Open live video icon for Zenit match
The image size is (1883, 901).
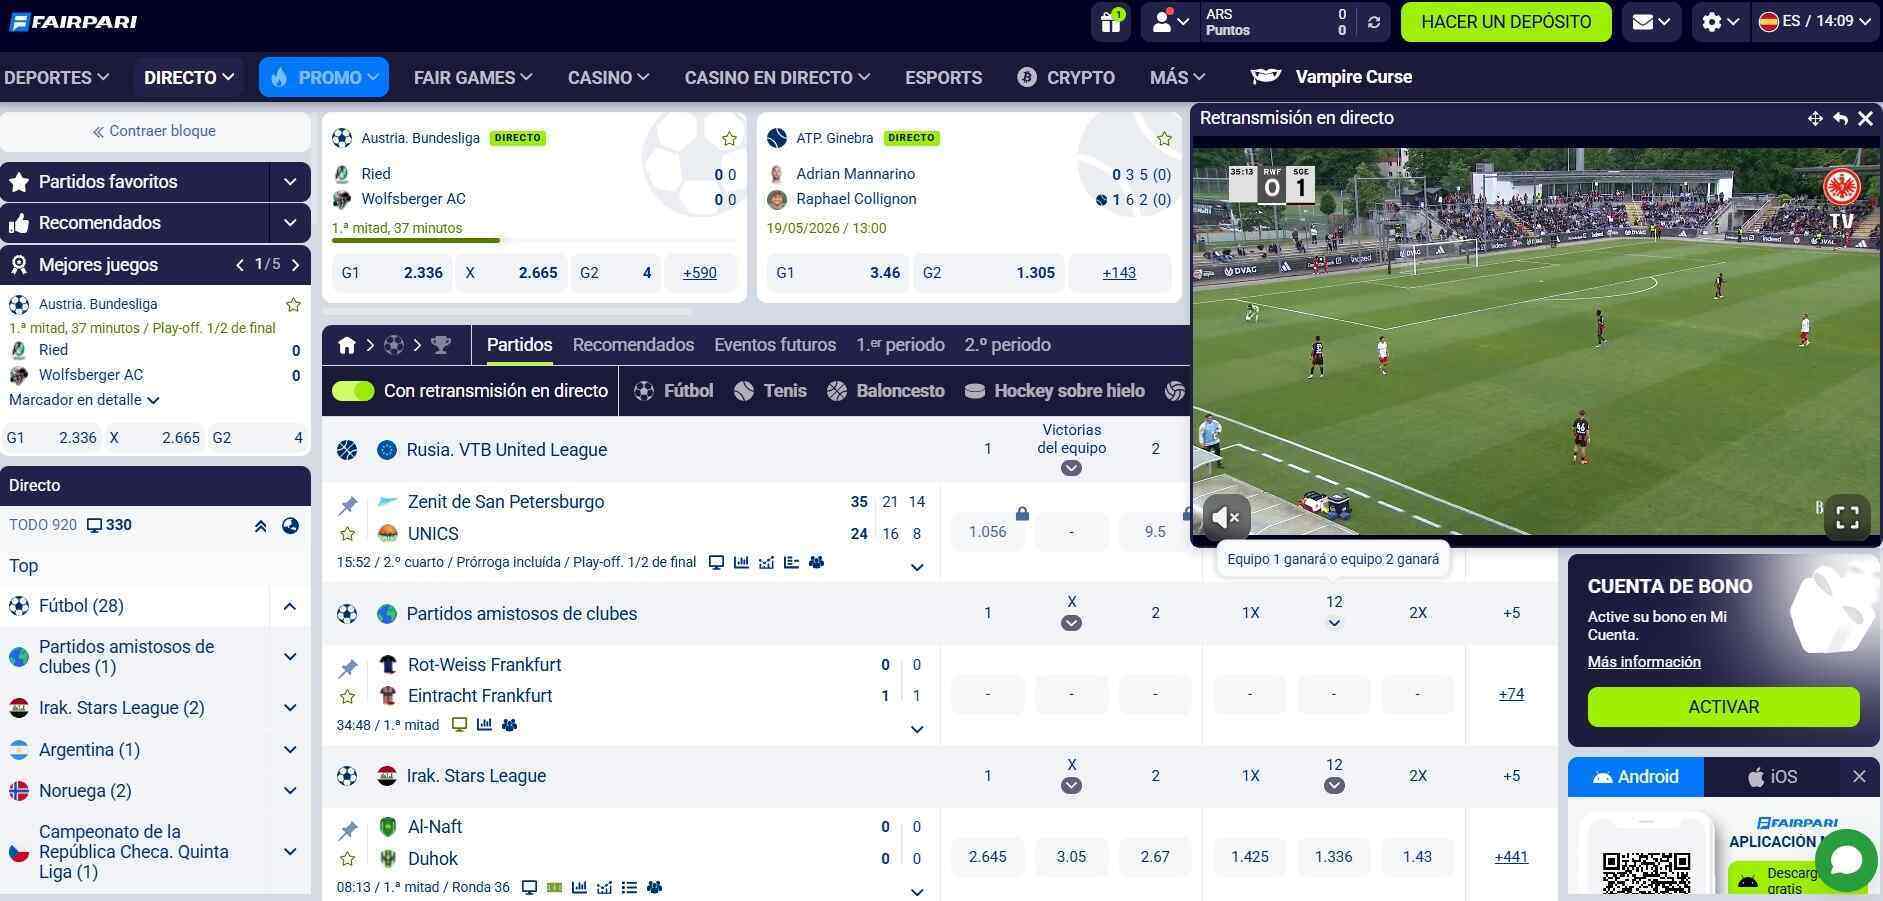pos(716,562)
